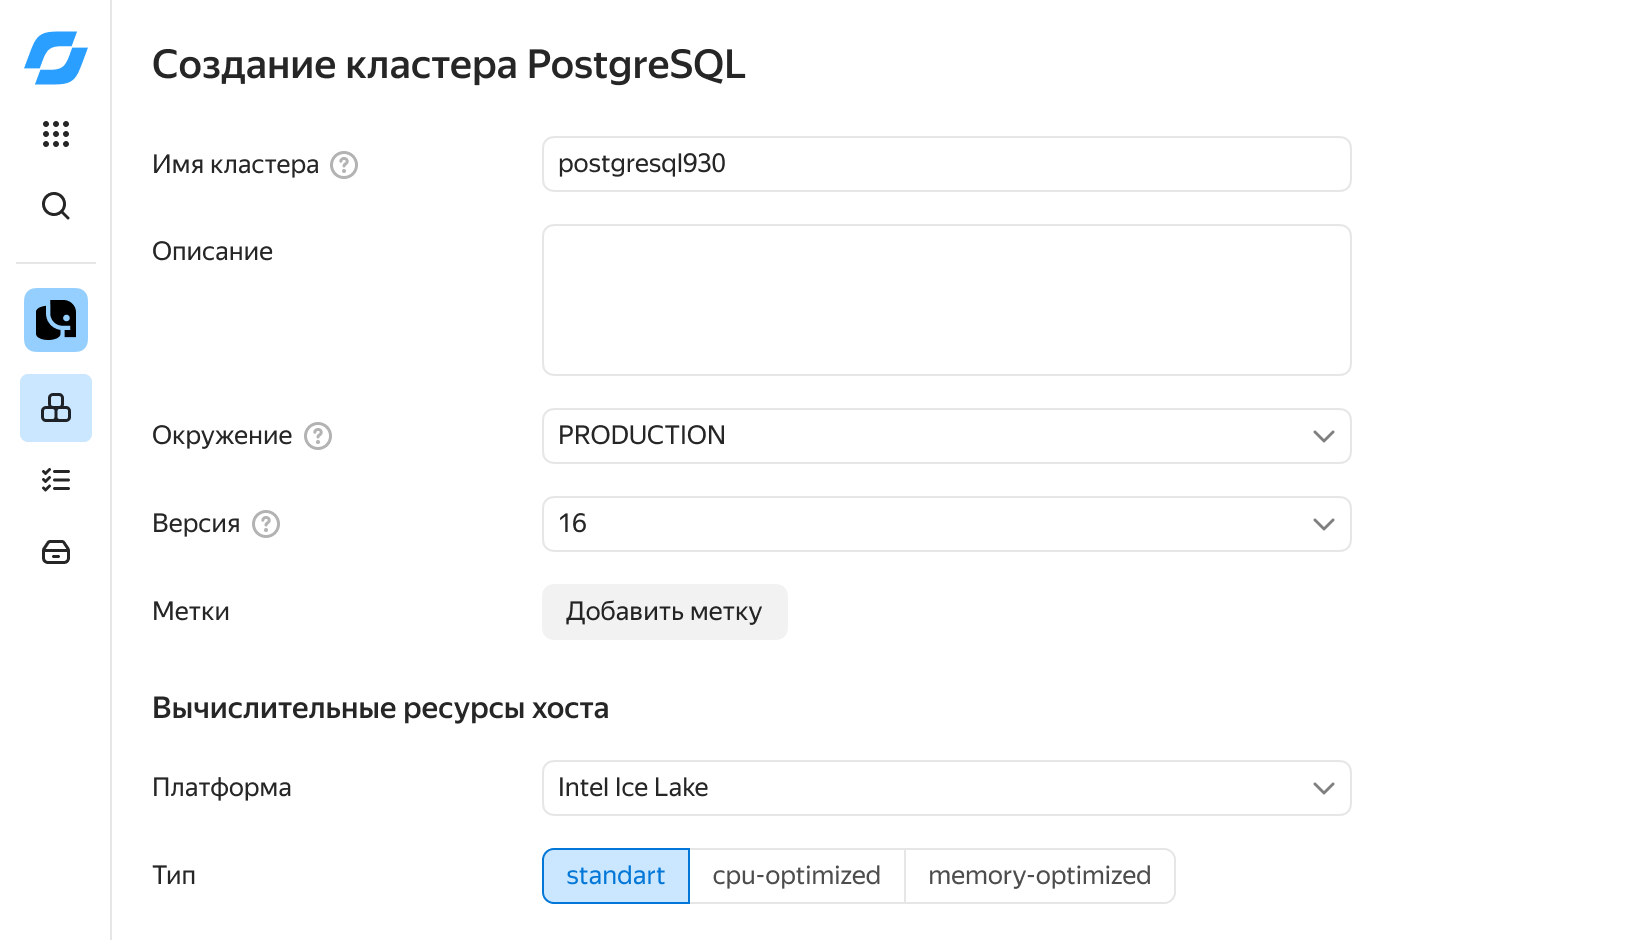This screenshot has width=1632, height=940.
Task: Click the backups storage icon in sidebar
Action: (x=56, y=552)
